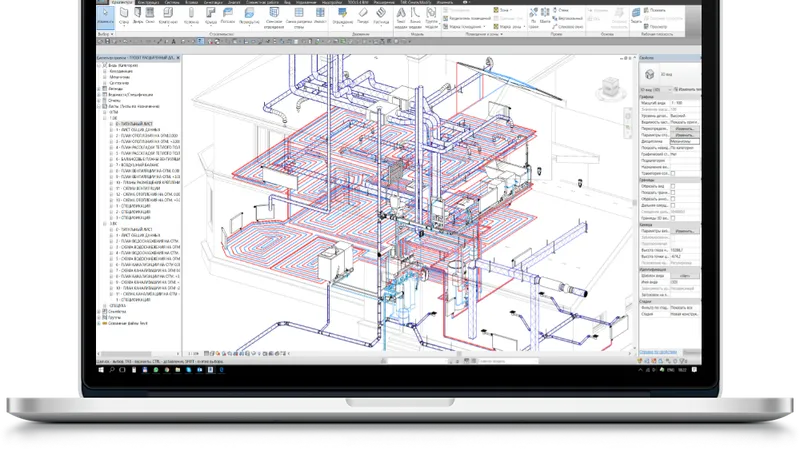This screenshot has height=450, width=800.
Task: Pick the Дверь (Door) tool
Action: [138, 16]
